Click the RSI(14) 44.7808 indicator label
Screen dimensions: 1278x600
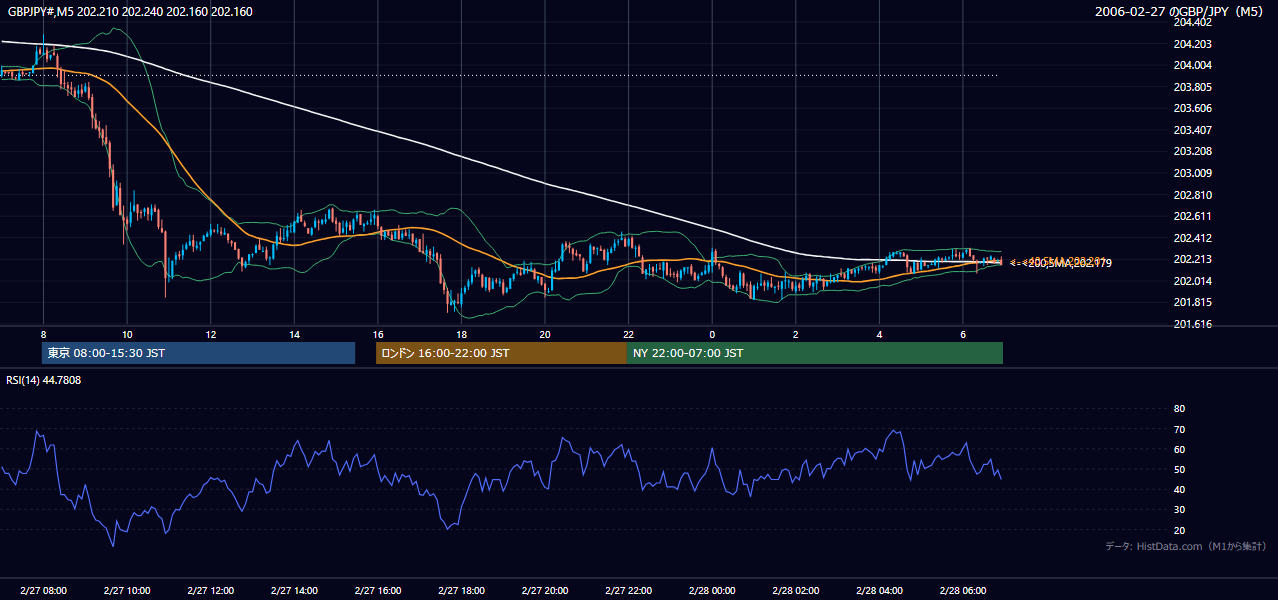click(x=44, y=380)
